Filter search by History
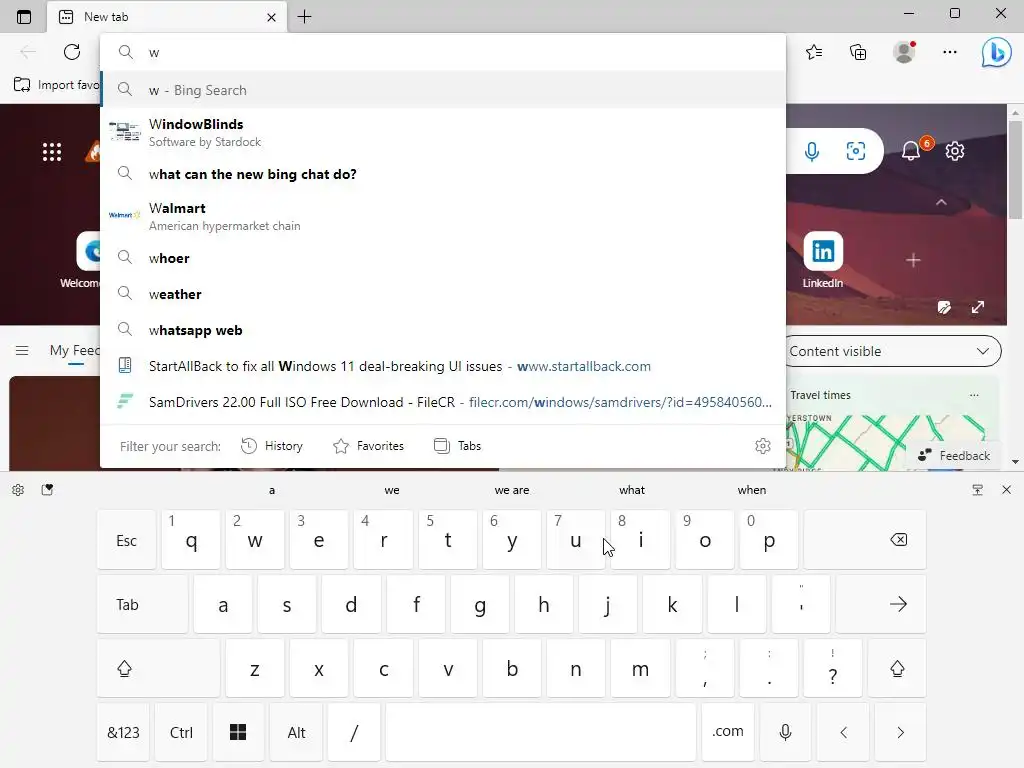The image size is (1024, 768). [272, 446]
